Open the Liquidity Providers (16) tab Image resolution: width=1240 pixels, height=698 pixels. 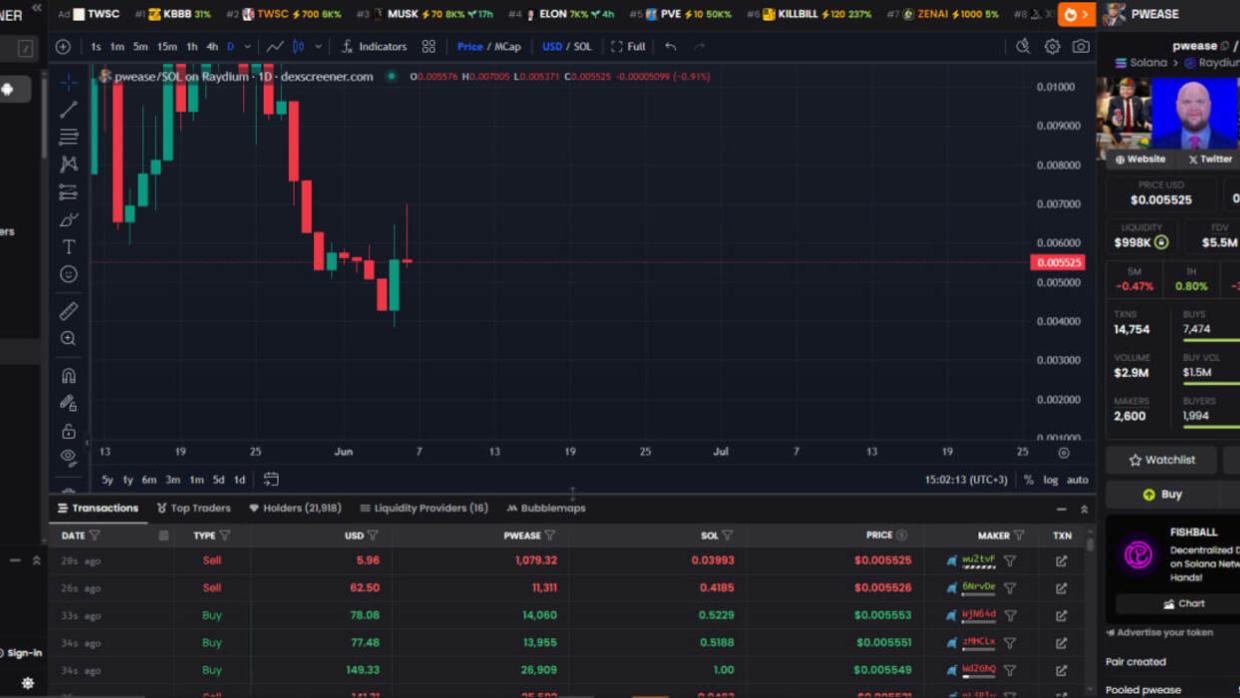point(424,508)
